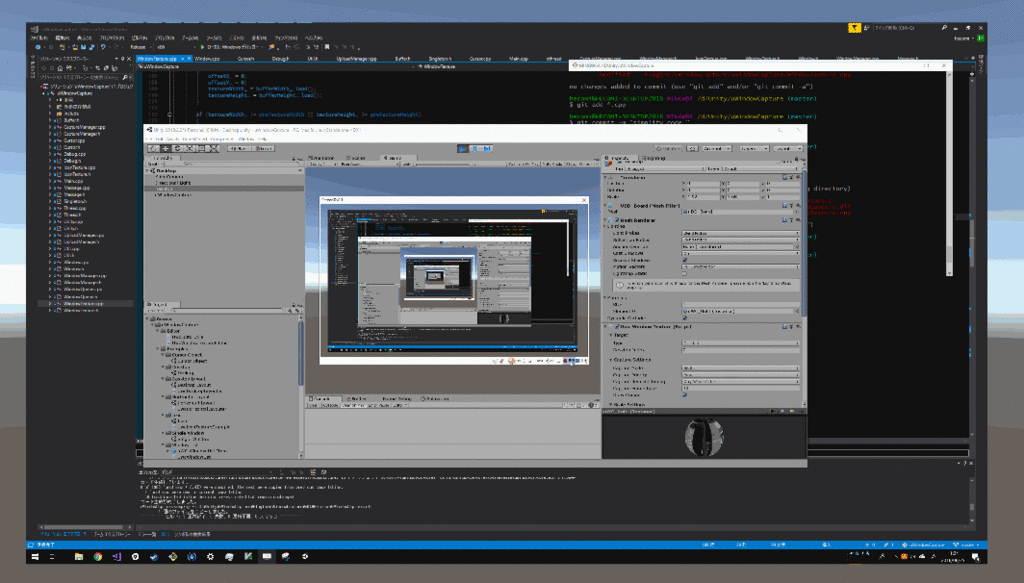
Task: Open Visual Studio notifications flag icon
Action: click(854, 28)
